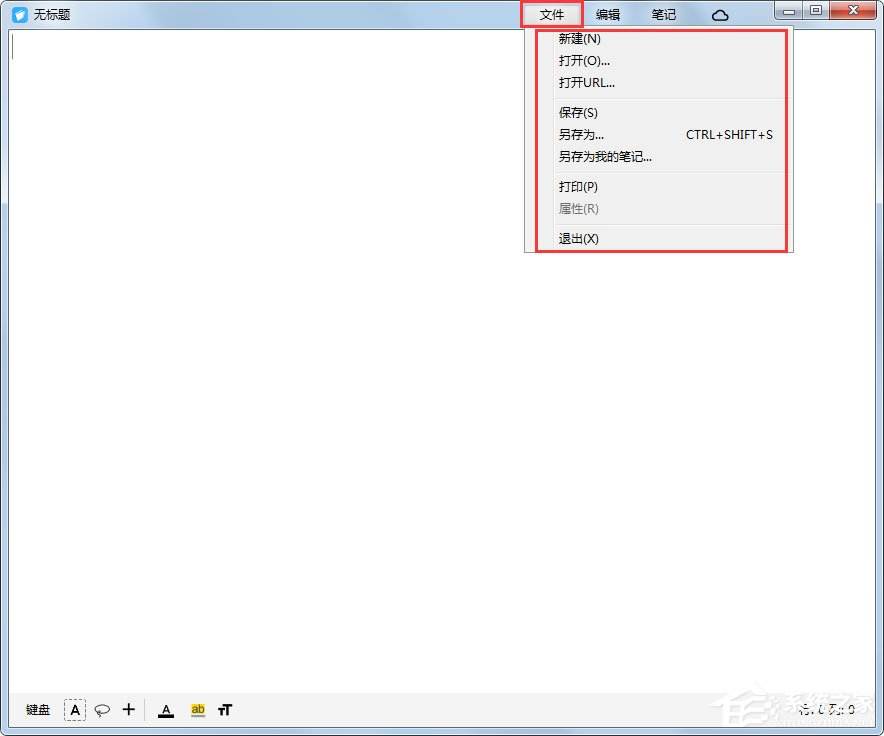
Task: Click the yellow text highlight icon
Action: coord(198,710)
